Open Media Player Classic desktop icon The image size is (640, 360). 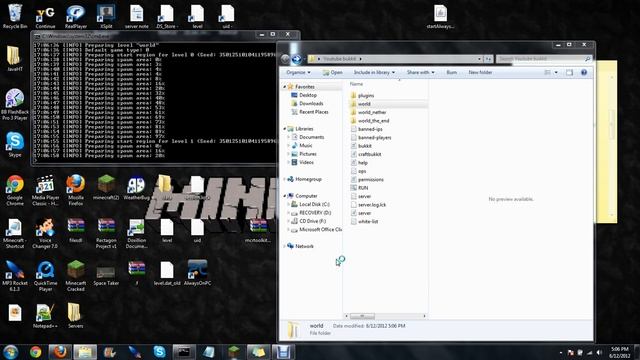click(x=45, y=190)
